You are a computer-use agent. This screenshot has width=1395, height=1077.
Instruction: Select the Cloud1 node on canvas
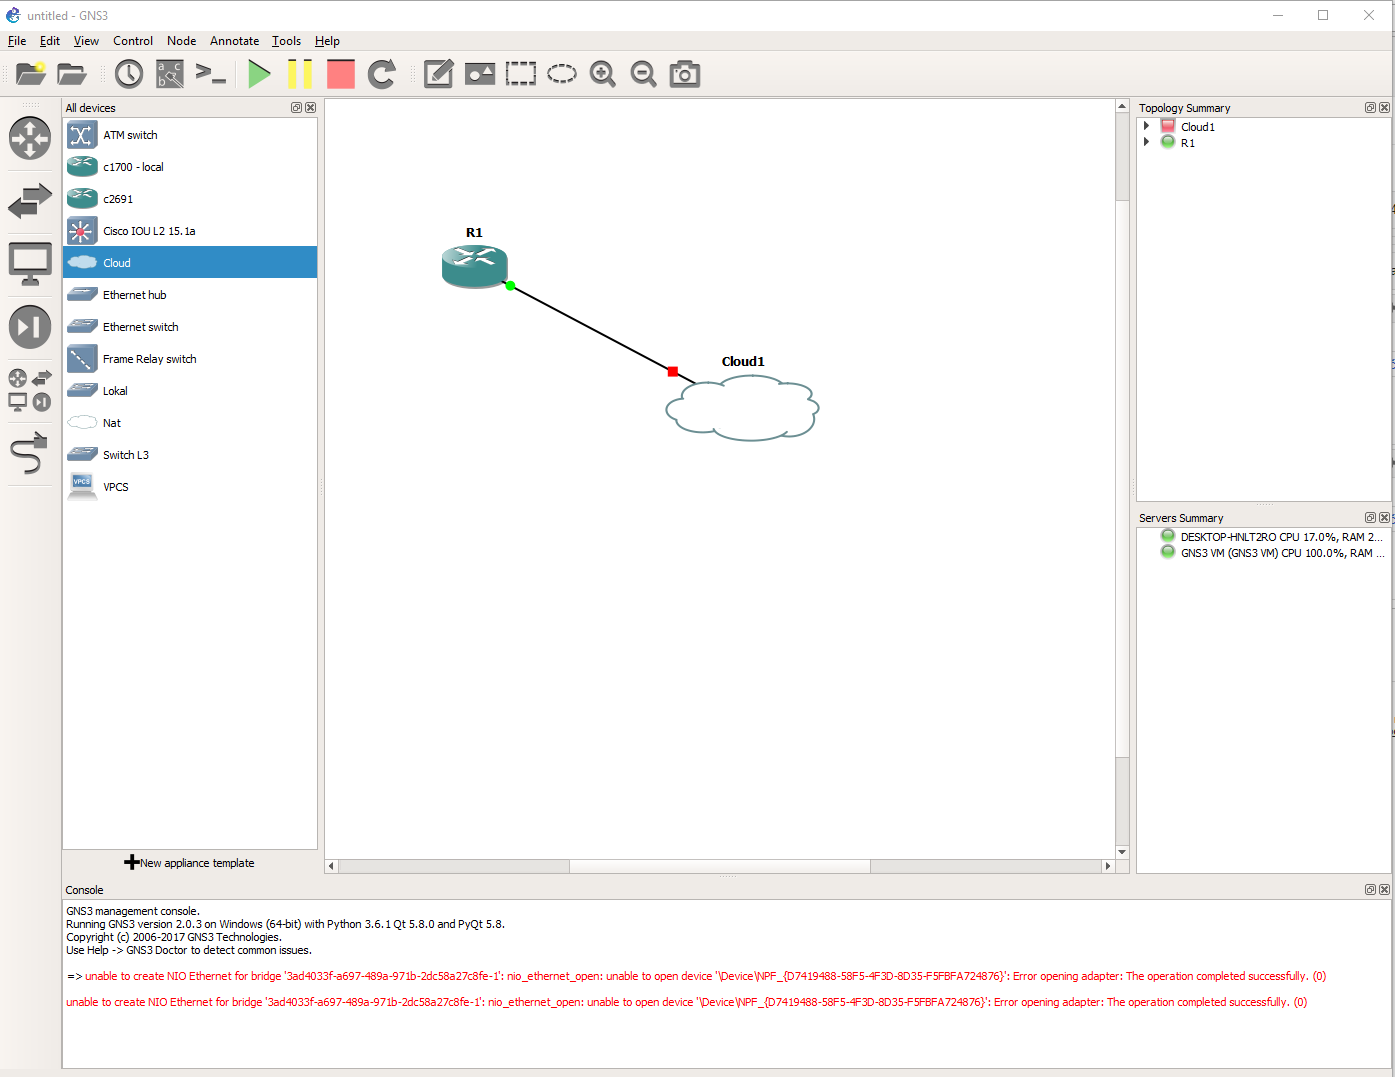[742, 408]
